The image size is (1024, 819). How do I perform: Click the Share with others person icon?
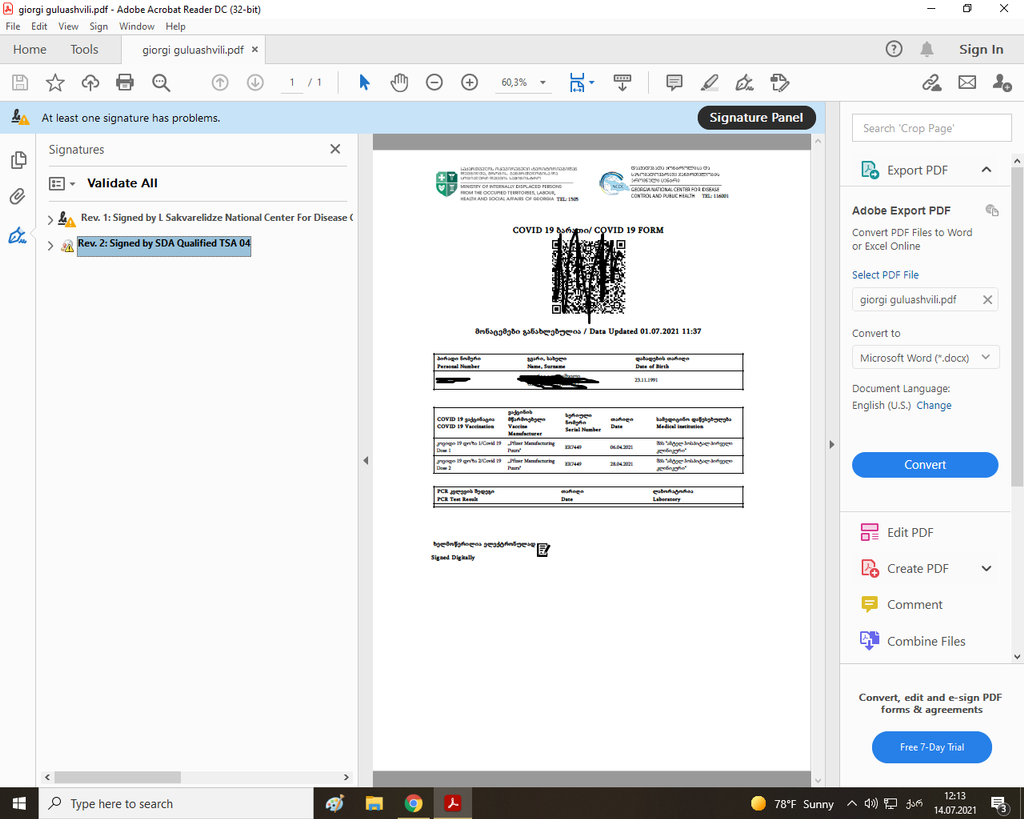[1002, 82]
